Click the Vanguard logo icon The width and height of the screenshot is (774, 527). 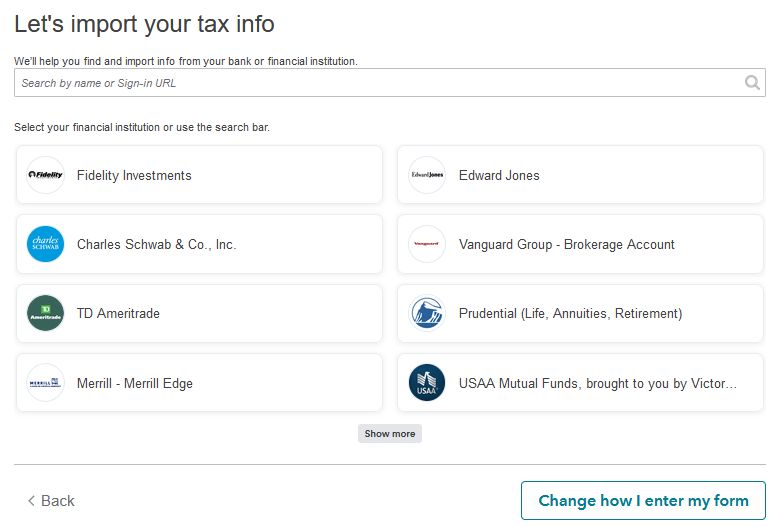click(427, 244)
